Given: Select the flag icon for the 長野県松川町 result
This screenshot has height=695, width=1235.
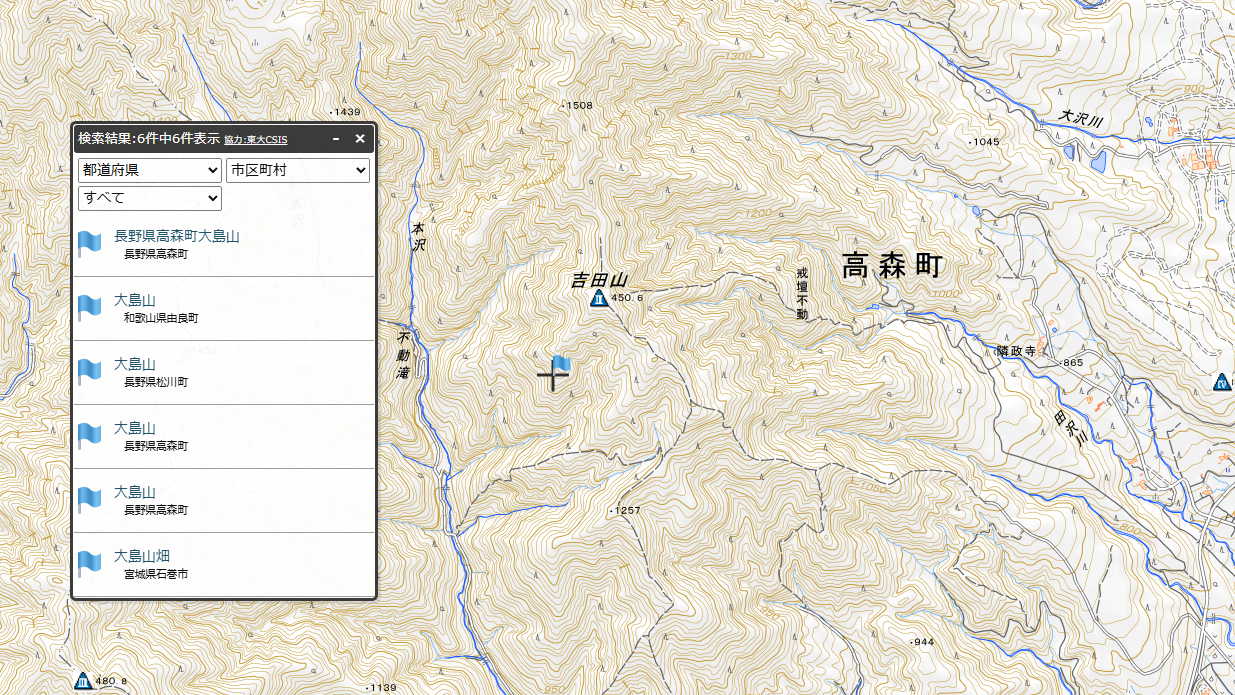Looking at the screenshot, I should [90, 371].
